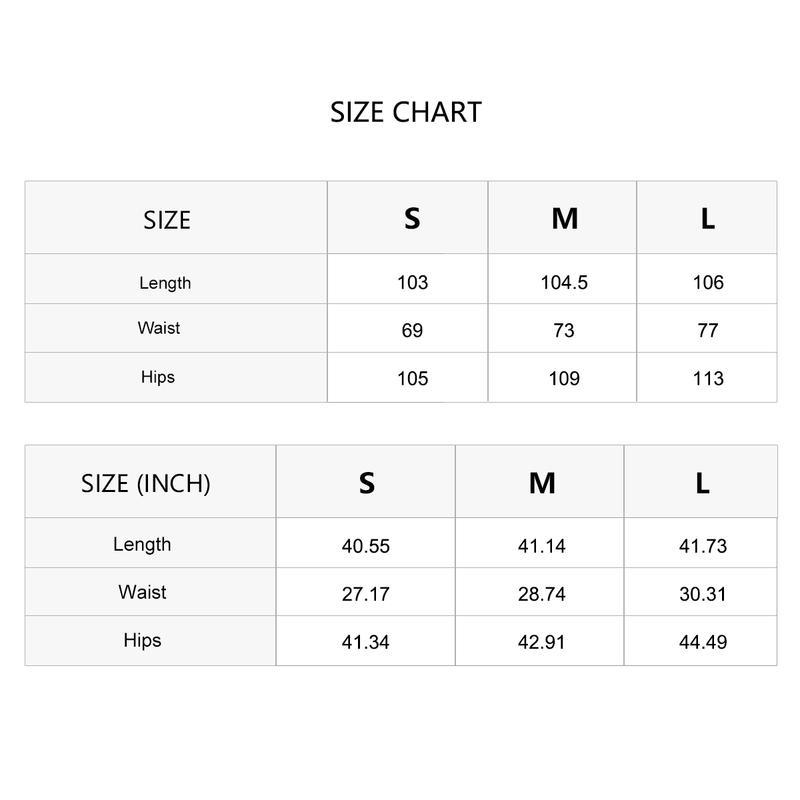
Task: Click the hips value 44.49
Action: (x=703, y=642)
